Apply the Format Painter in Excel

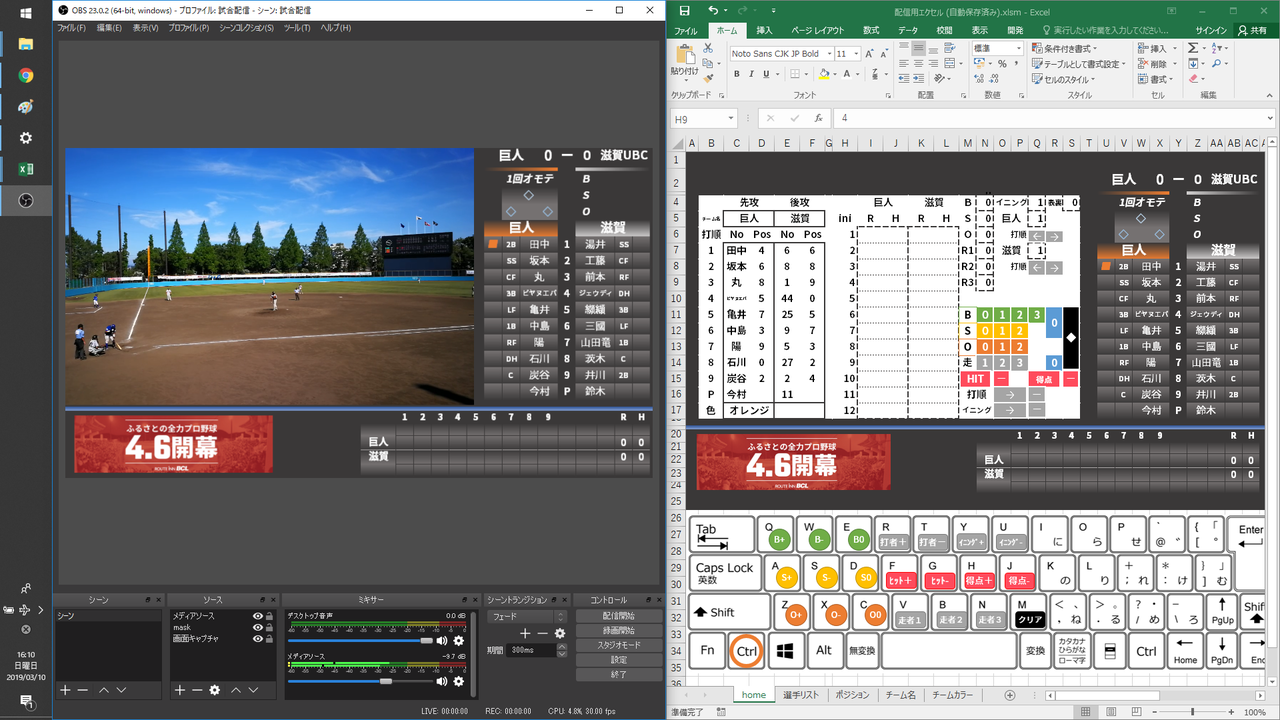pos(710,77)
